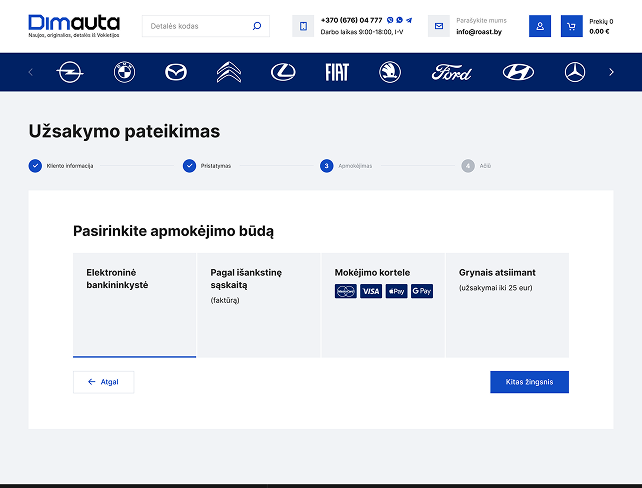Go to Pristatymas completed step
This screenshot has height=488, width=642.
207,166
